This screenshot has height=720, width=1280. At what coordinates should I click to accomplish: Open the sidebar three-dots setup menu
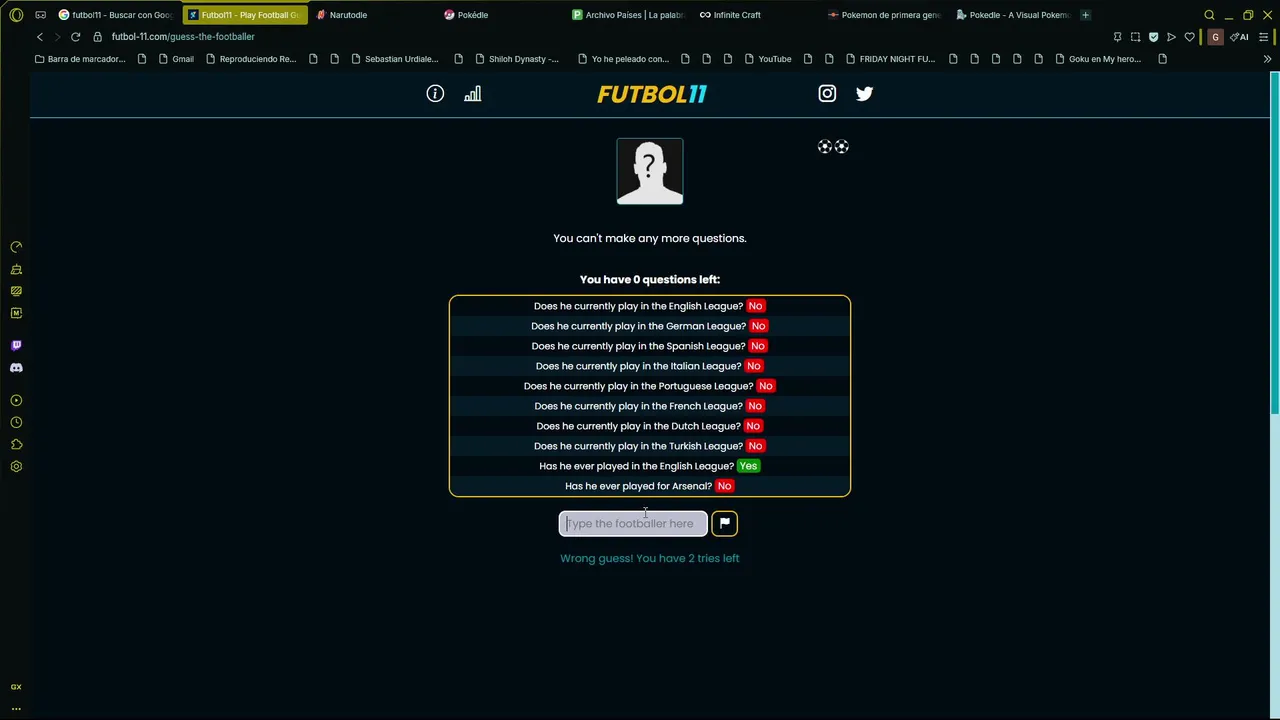(x=16, y=708)
